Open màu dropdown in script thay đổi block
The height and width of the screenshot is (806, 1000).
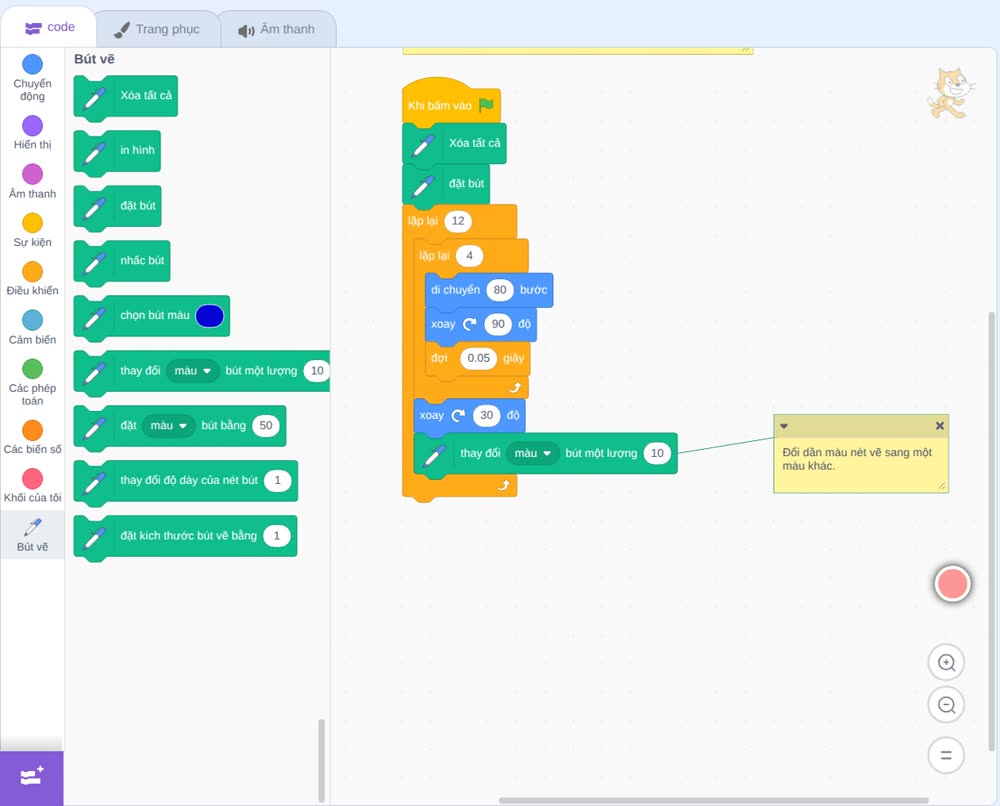[533, 453]
